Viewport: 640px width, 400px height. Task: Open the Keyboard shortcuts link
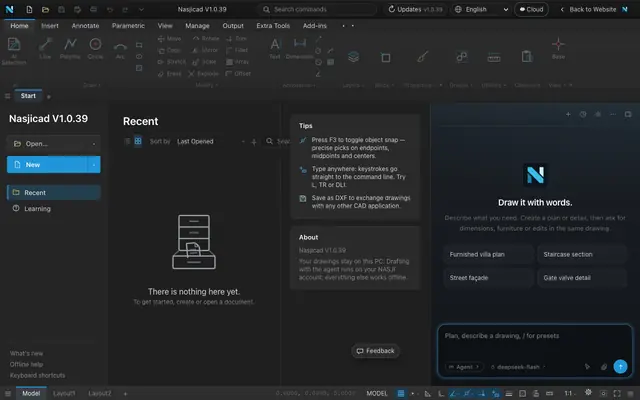coord(38,375)
